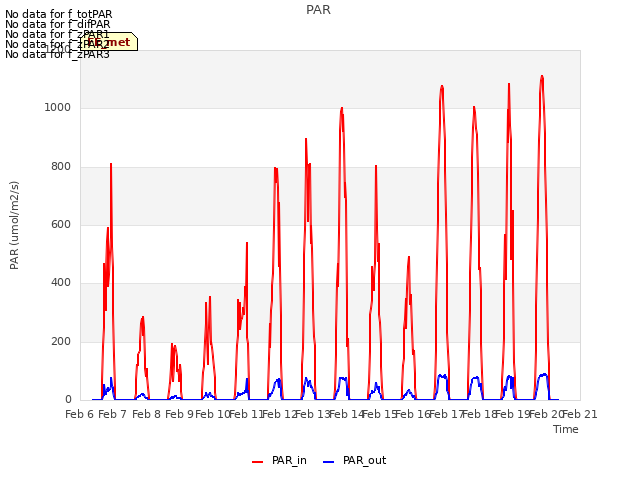Click the chart title 'PAR'
The image size is (640, 480).
click(318, 10)
